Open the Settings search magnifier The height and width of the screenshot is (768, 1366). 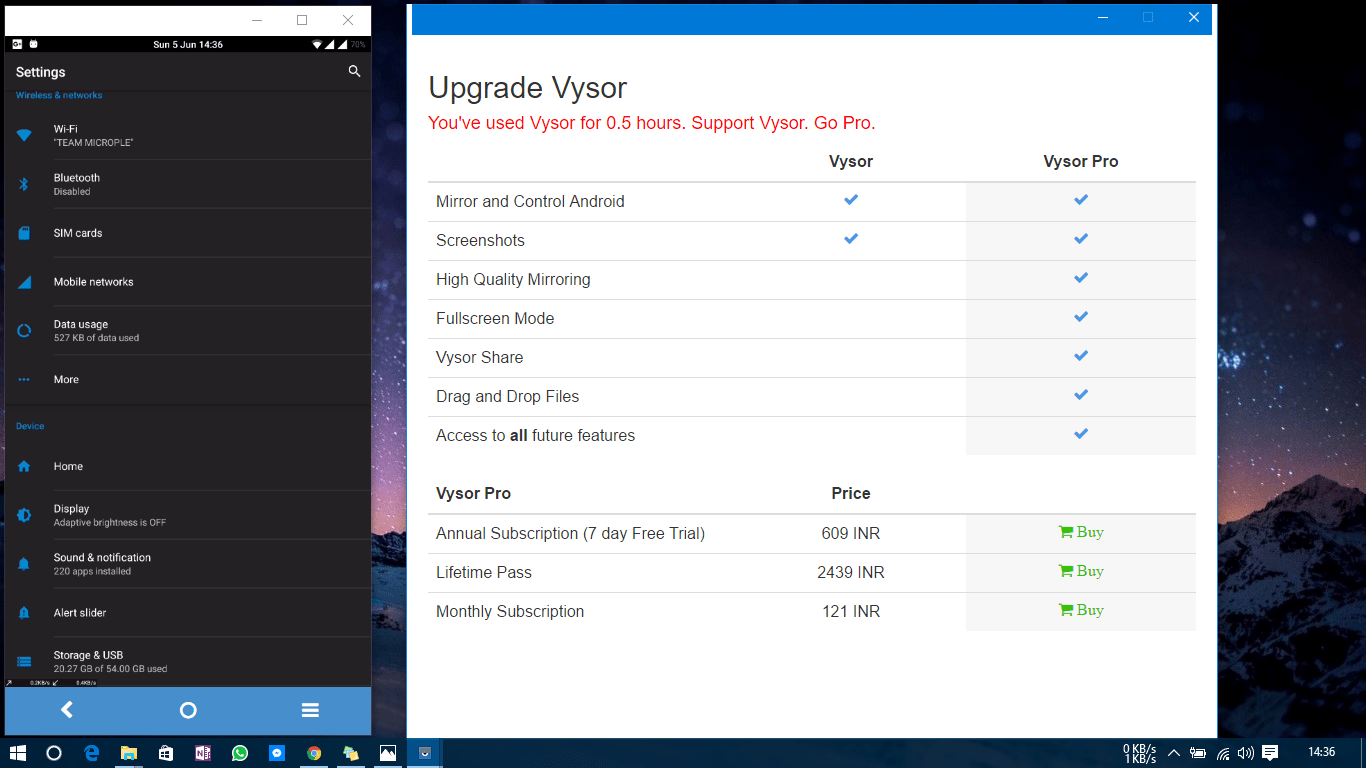tap(354, 71)
